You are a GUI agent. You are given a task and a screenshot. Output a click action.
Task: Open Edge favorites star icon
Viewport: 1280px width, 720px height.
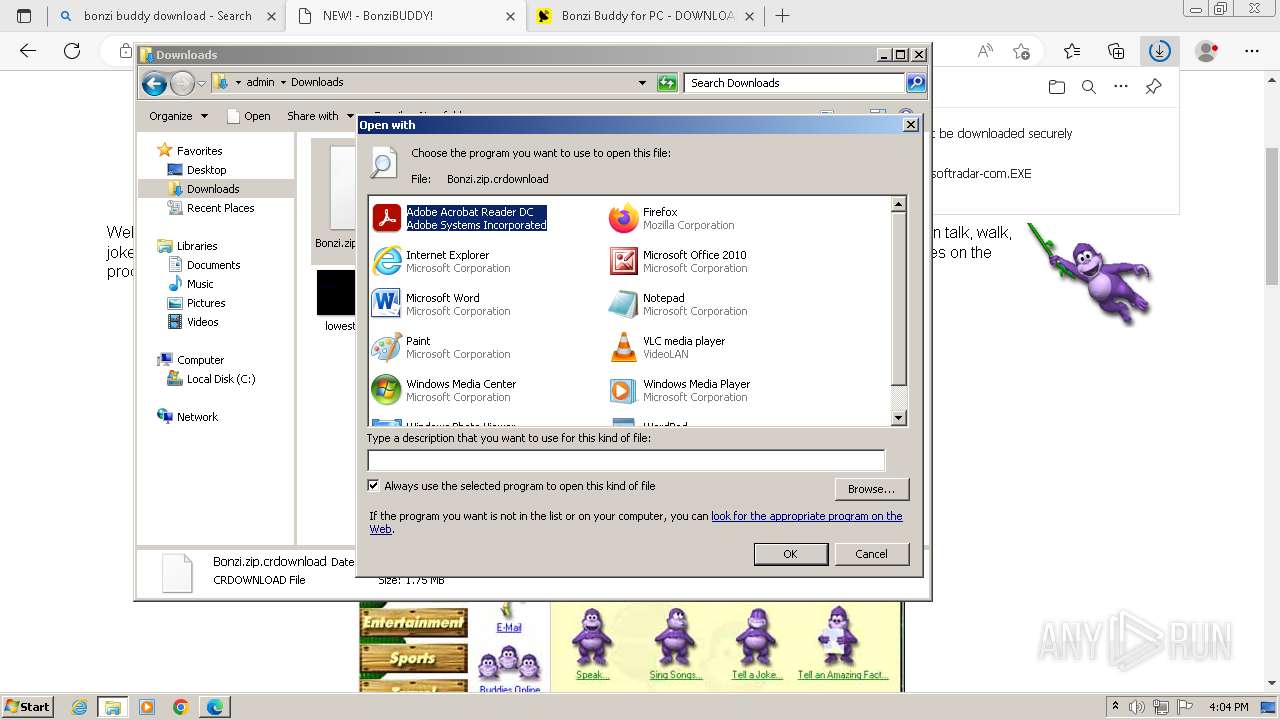1072,51
